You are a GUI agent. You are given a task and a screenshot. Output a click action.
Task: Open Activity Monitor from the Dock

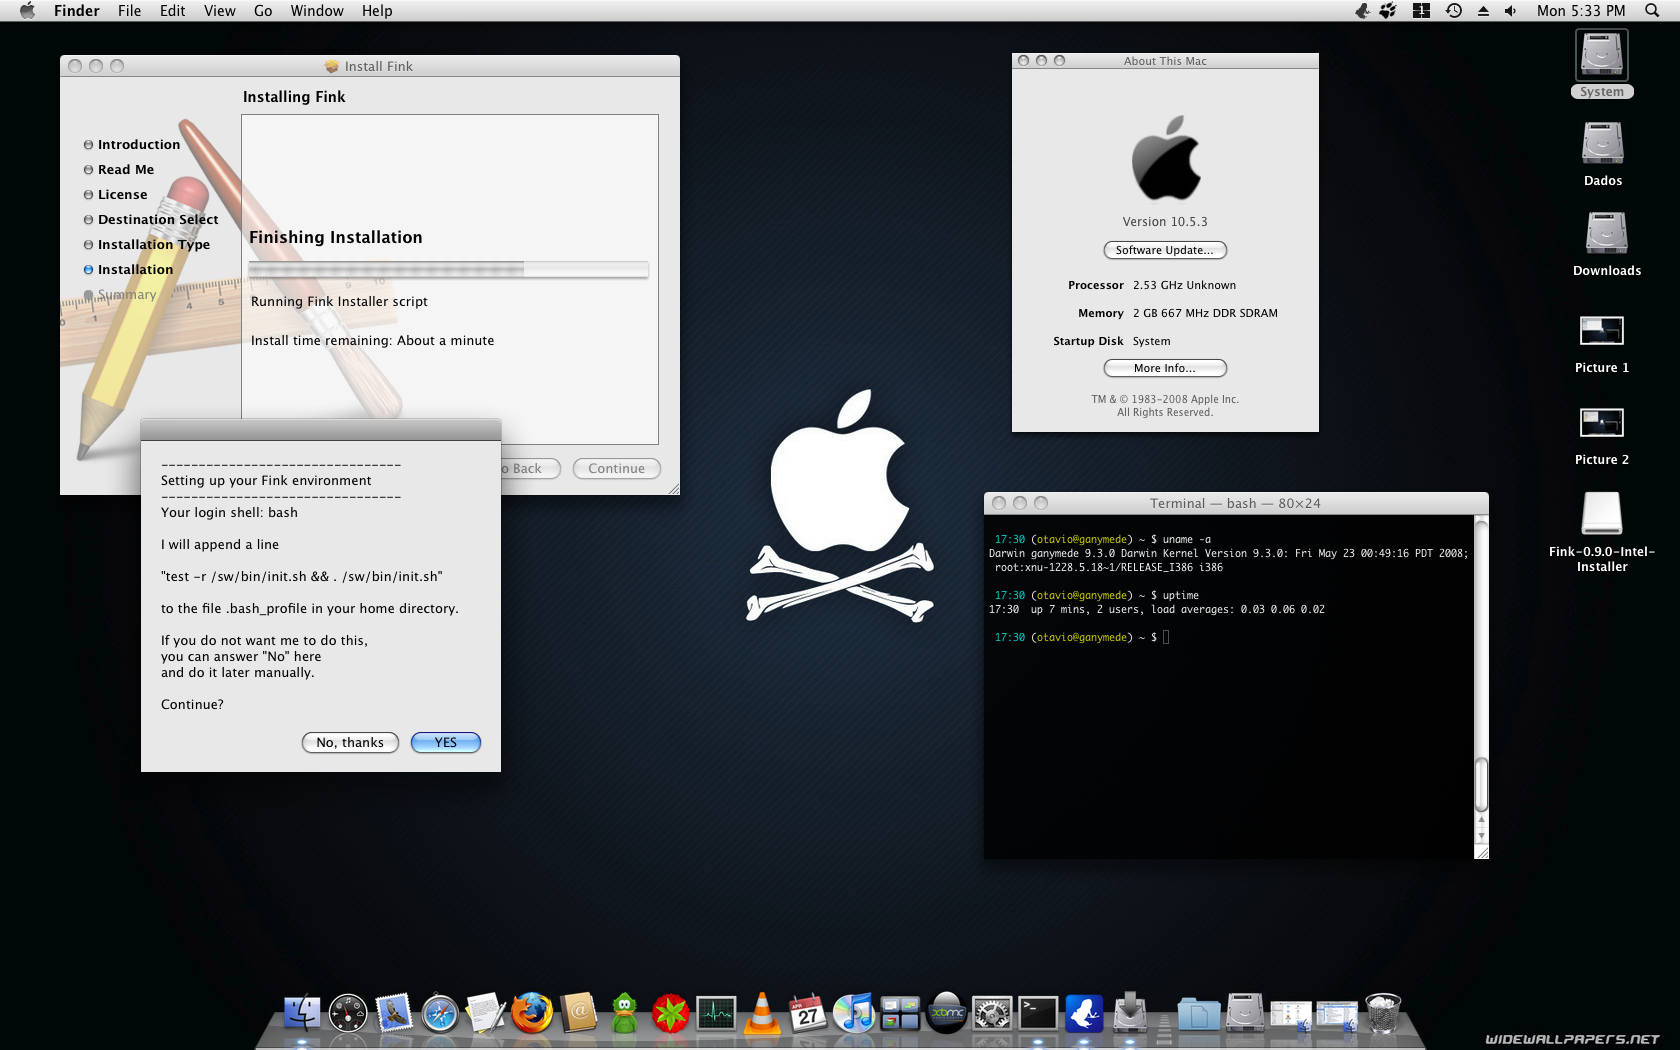pos(716,1013)
